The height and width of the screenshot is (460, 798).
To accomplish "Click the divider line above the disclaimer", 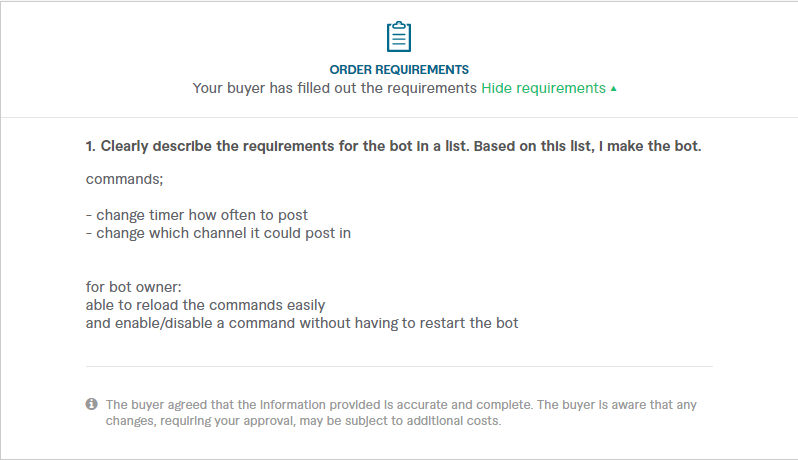I will (399, 366).
